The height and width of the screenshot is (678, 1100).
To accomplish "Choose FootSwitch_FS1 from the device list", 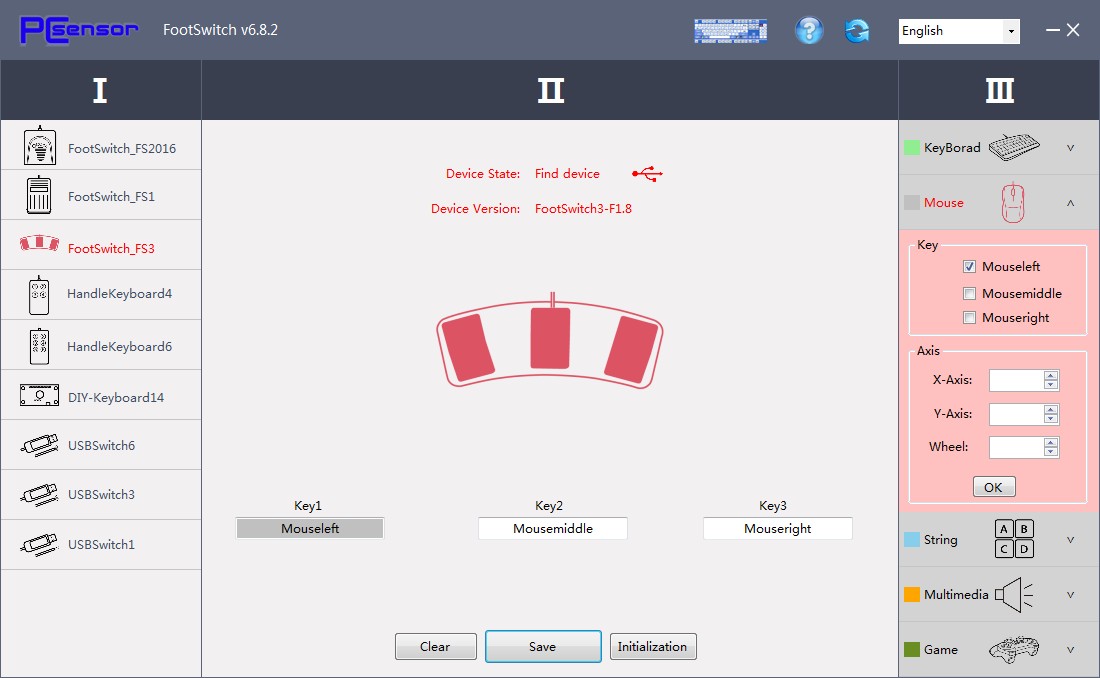I will point(101,195).
